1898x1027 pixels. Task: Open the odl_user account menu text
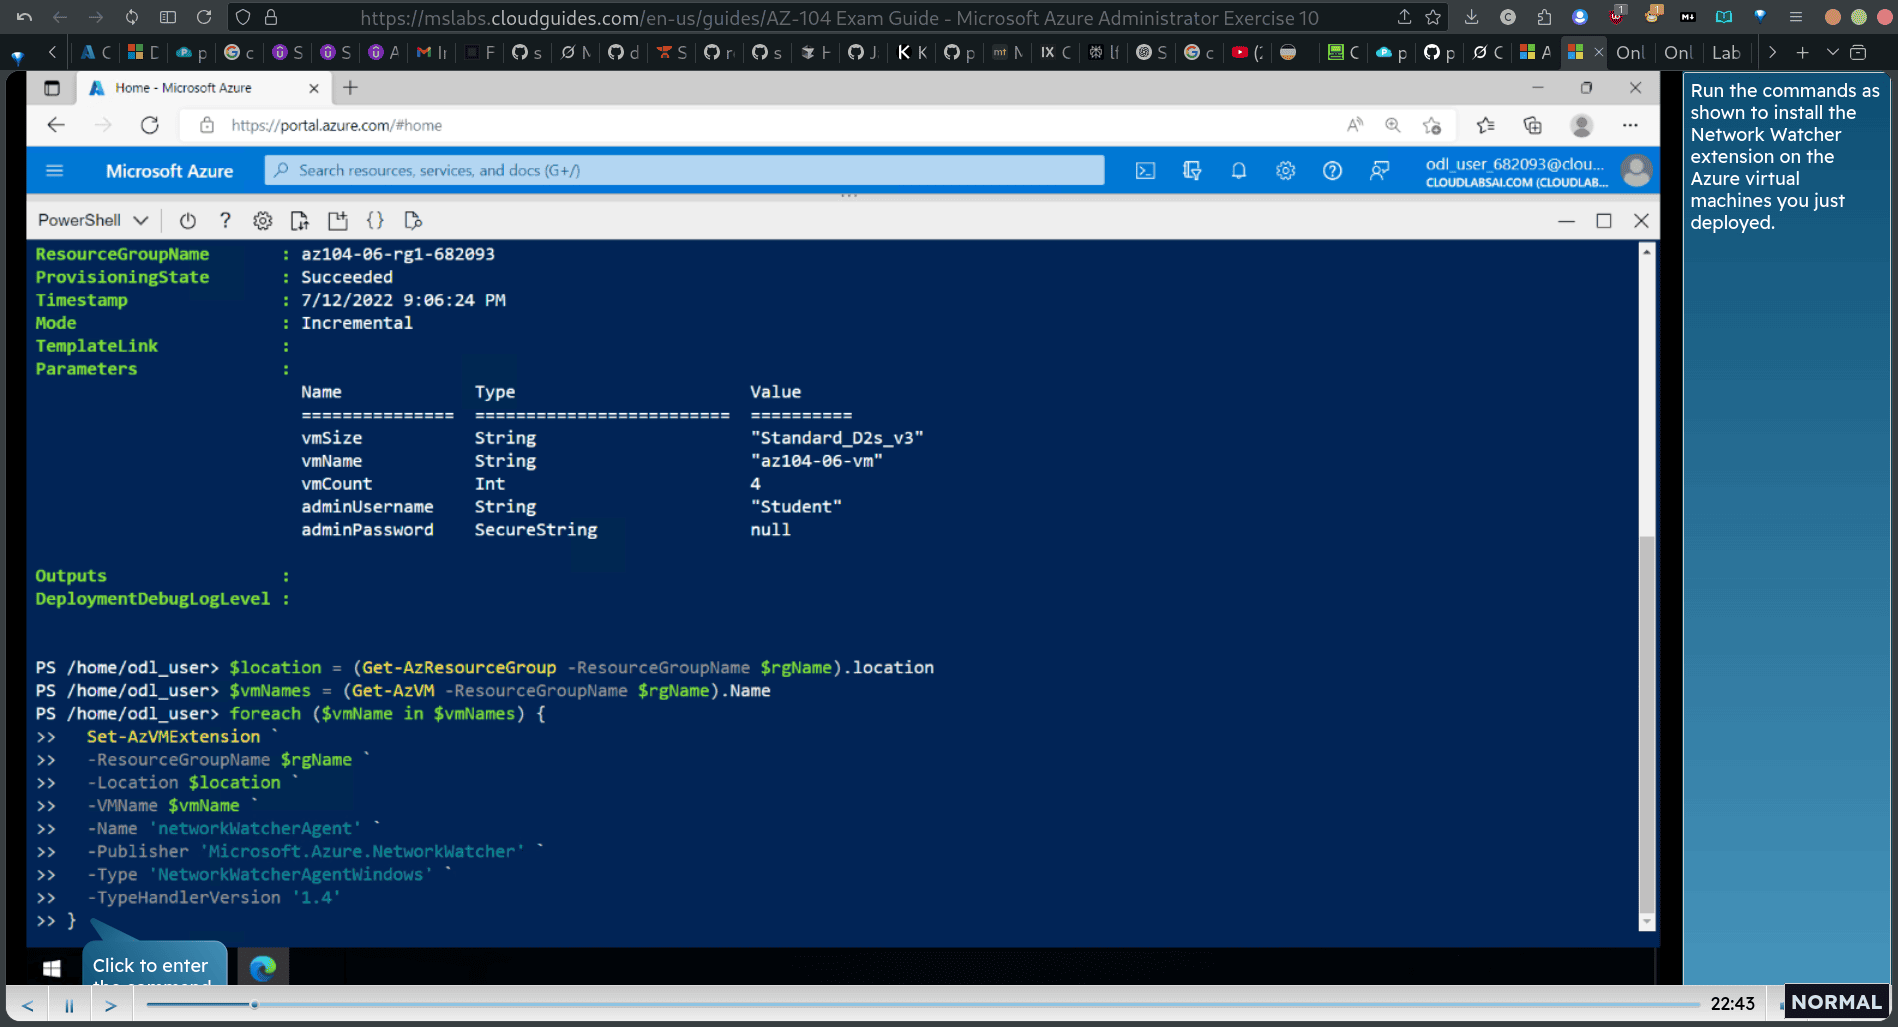(1516, 171)
